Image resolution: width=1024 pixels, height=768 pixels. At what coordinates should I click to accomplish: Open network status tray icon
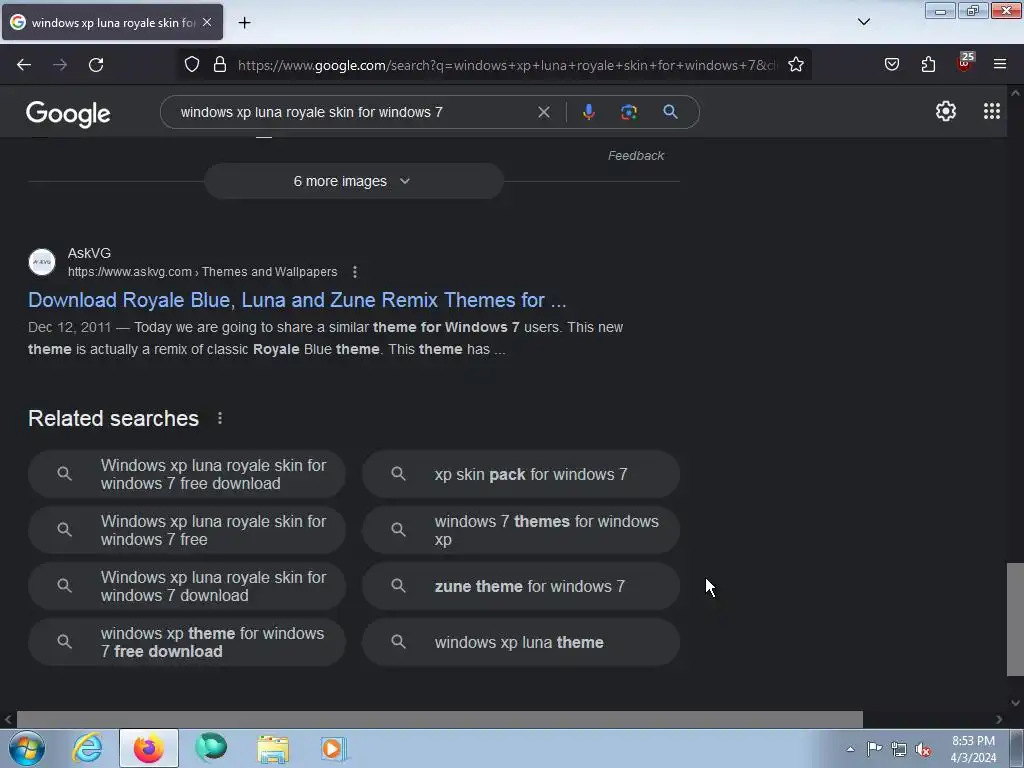(x=899, y=749)
